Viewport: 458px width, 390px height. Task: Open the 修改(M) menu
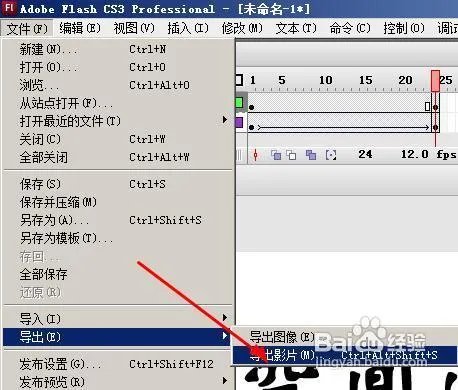242,28
